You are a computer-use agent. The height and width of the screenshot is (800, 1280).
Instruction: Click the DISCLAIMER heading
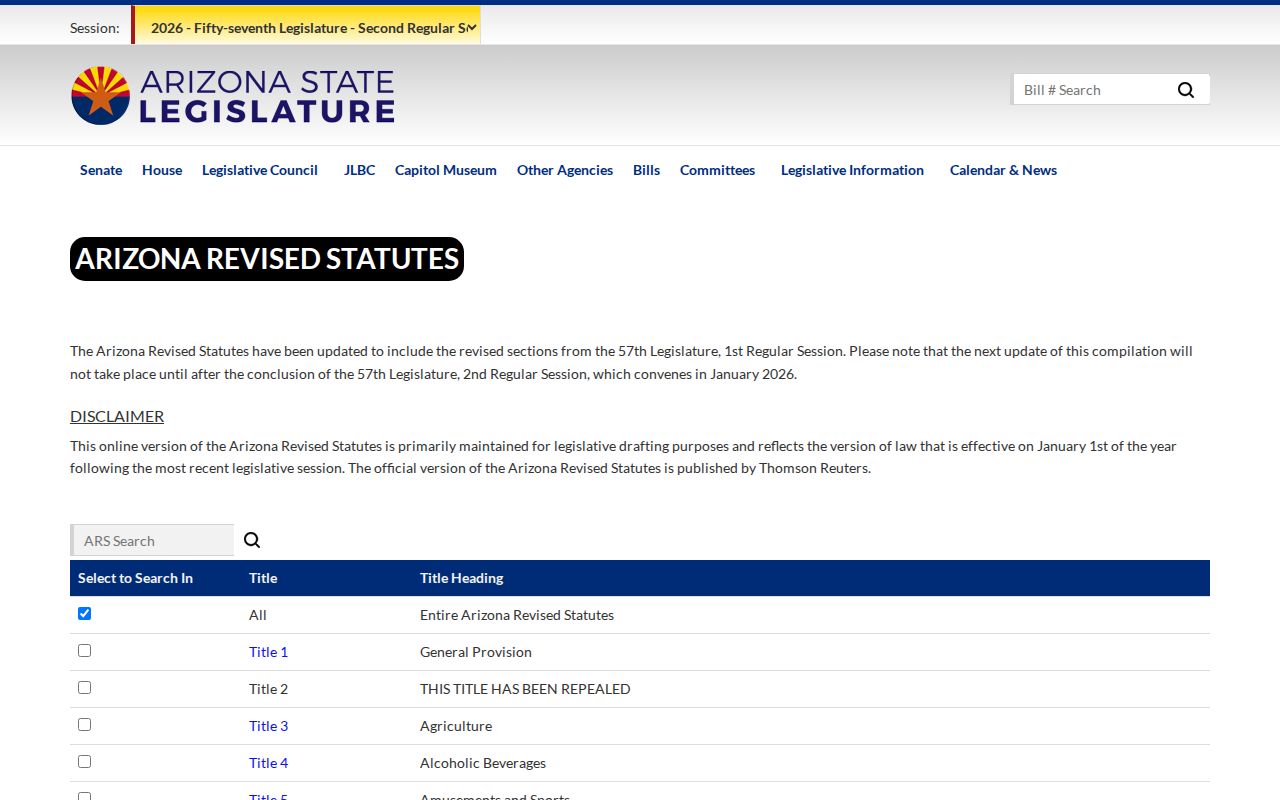[x=117, y=416]
